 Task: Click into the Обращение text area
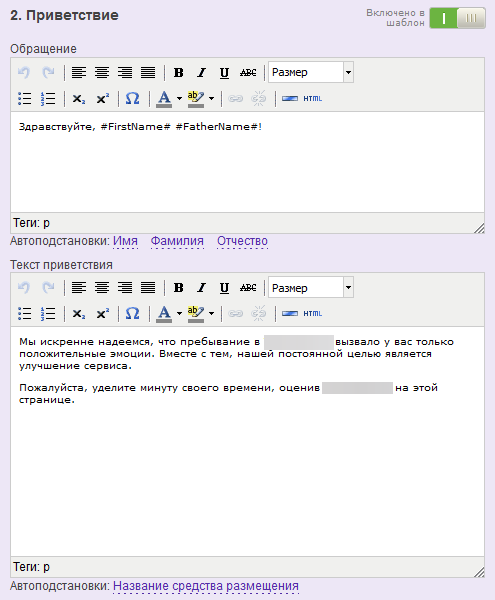247,162
